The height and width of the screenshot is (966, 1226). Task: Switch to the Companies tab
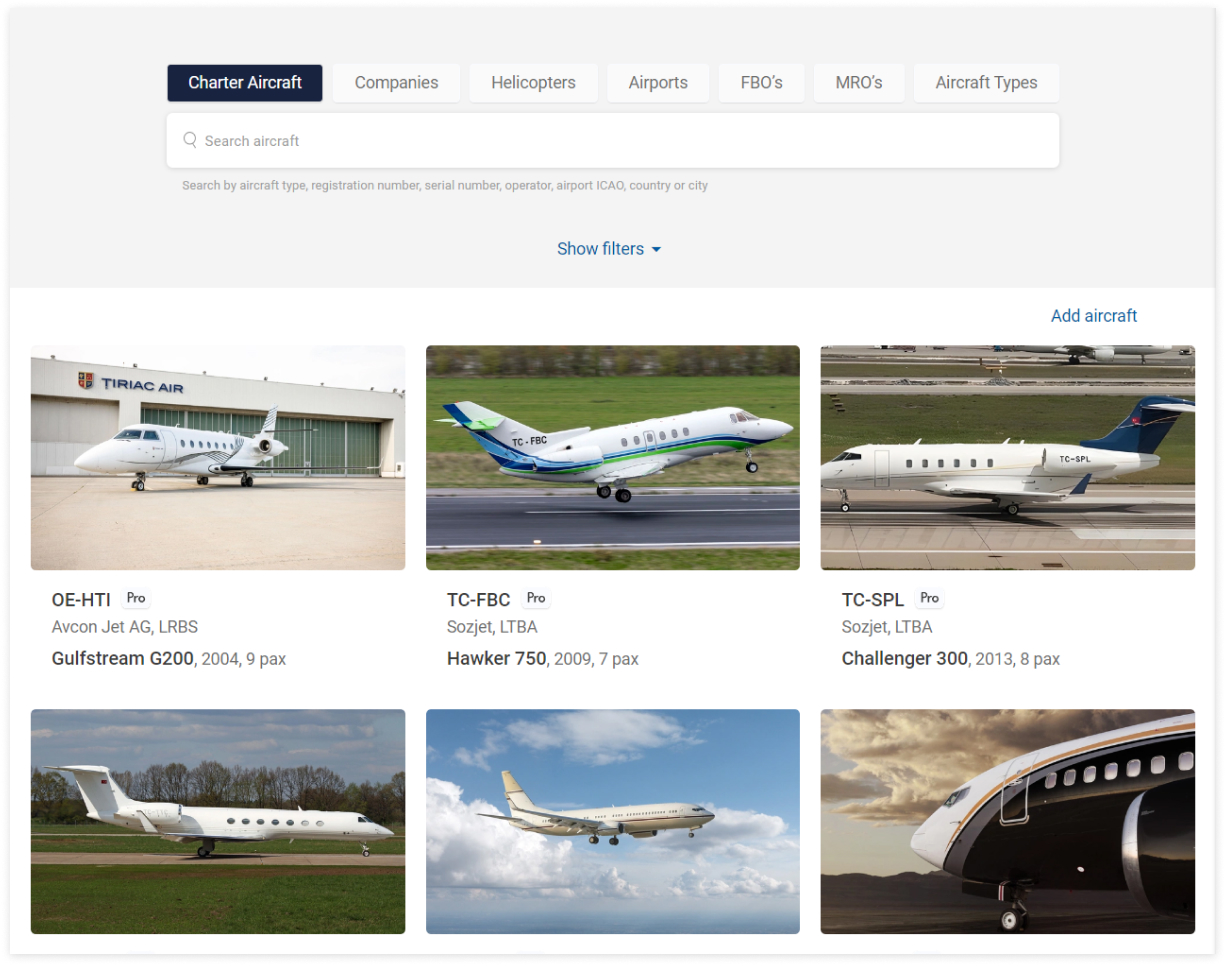click(x=396, y=83)
